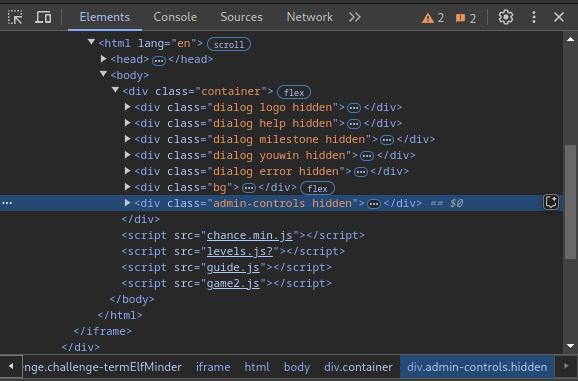Image resolution: width=578 pixels, height=381 pixels.
Task: Select div.container breadcrumb
Action: click(x=358, y=367)
